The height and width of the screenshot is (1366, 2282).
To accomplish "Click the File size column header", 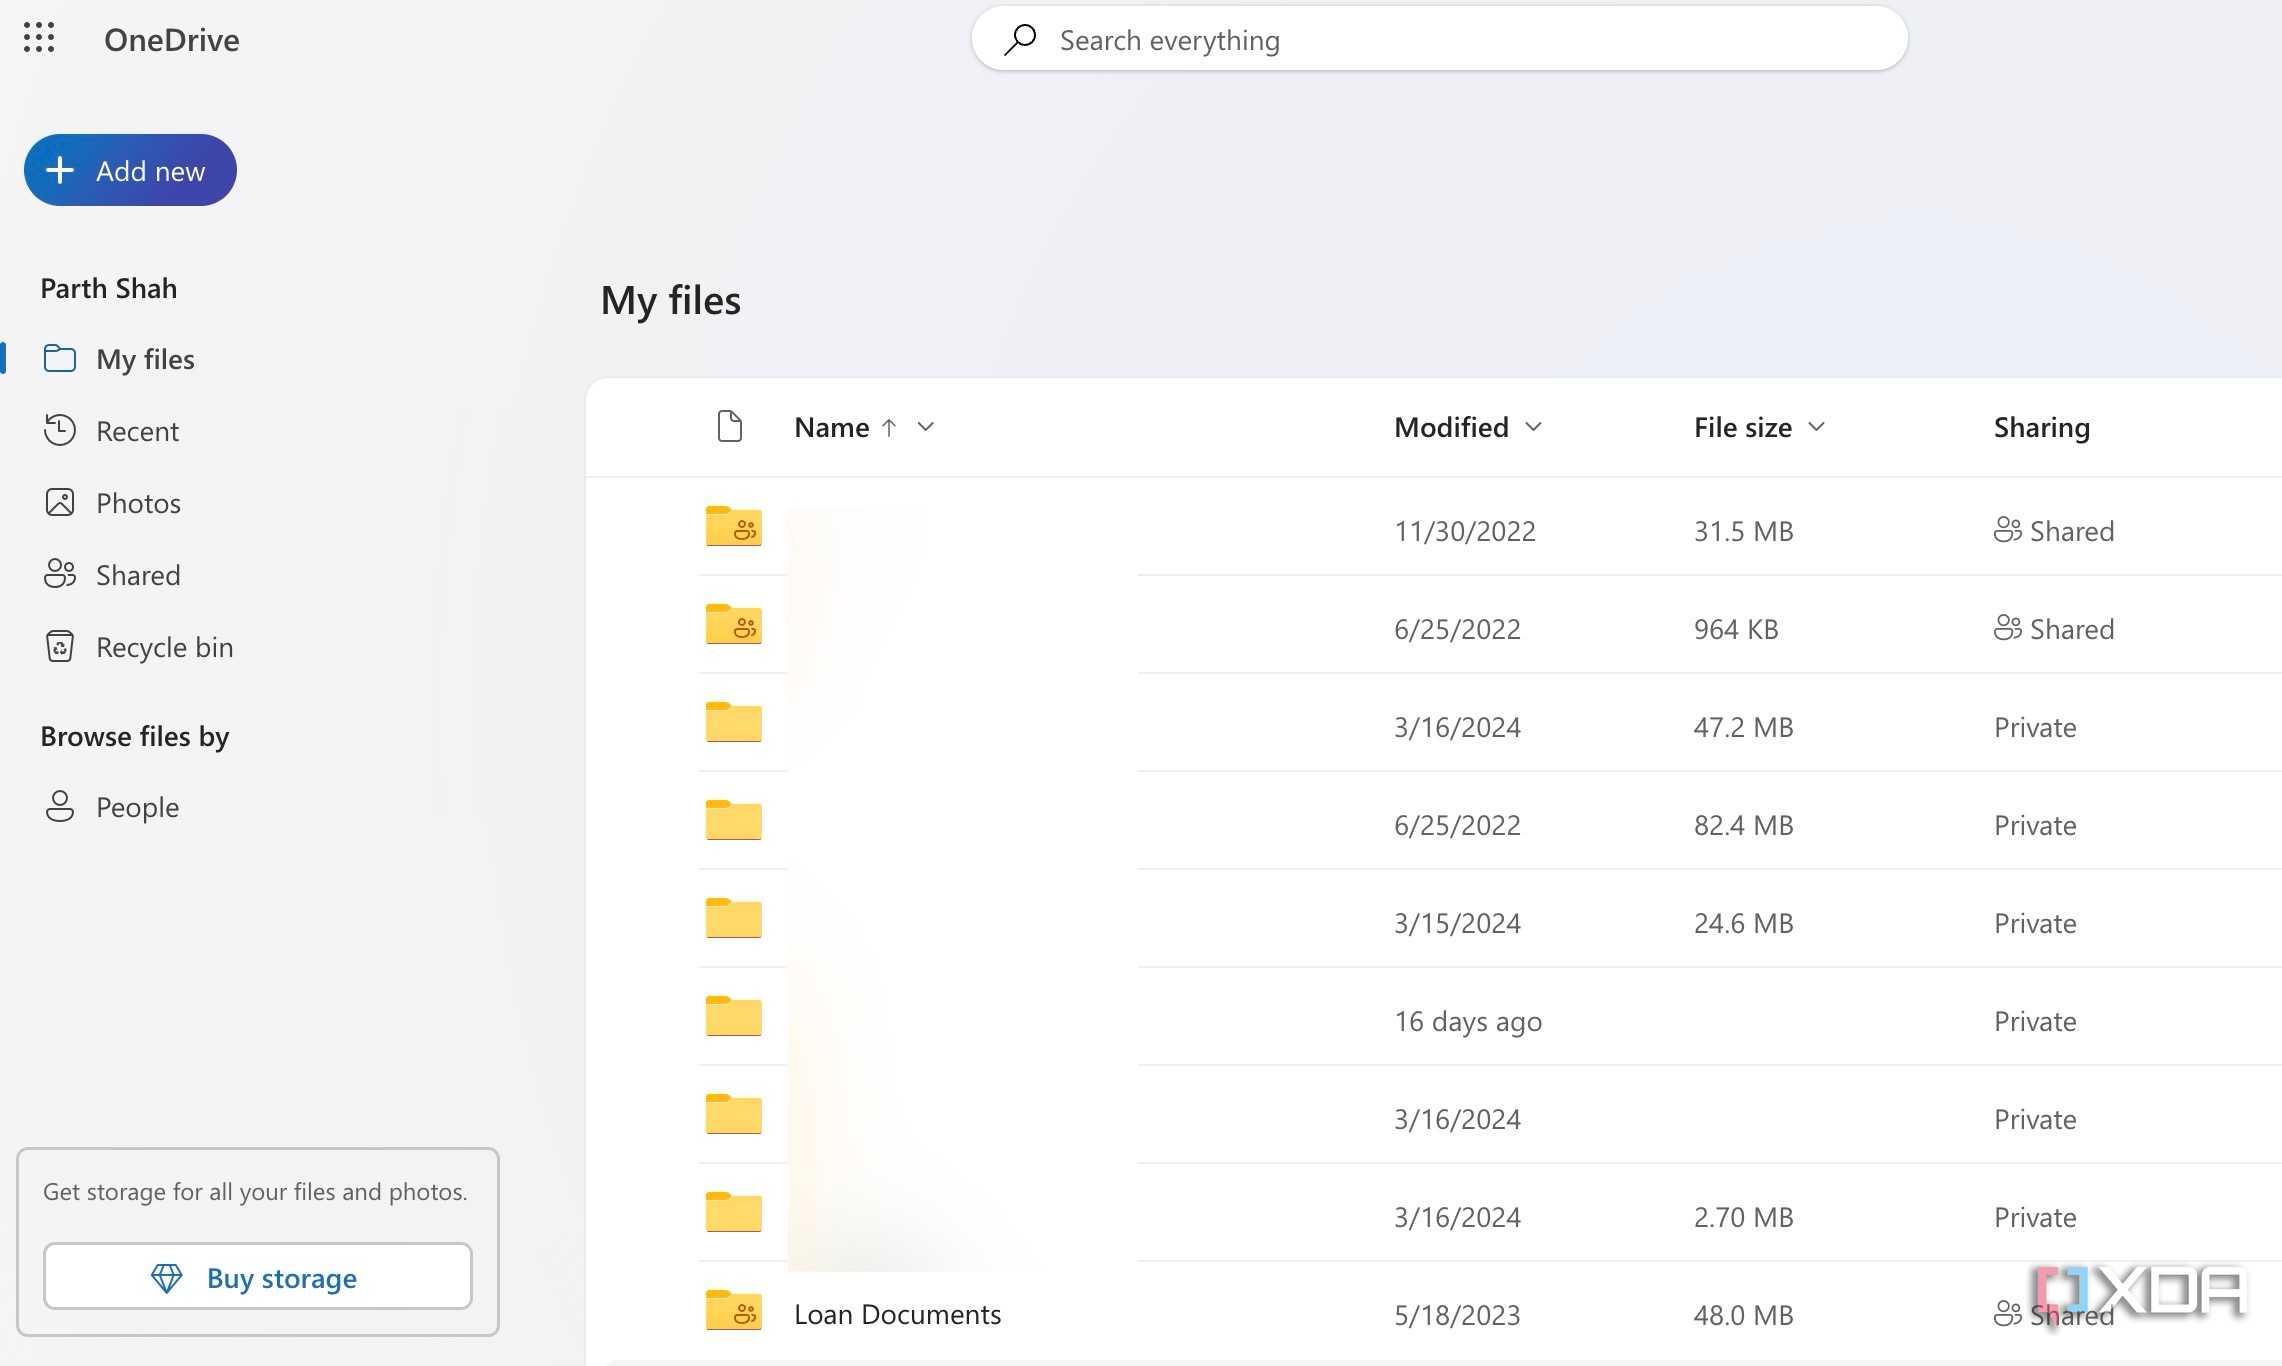I will click(1743, 427).
